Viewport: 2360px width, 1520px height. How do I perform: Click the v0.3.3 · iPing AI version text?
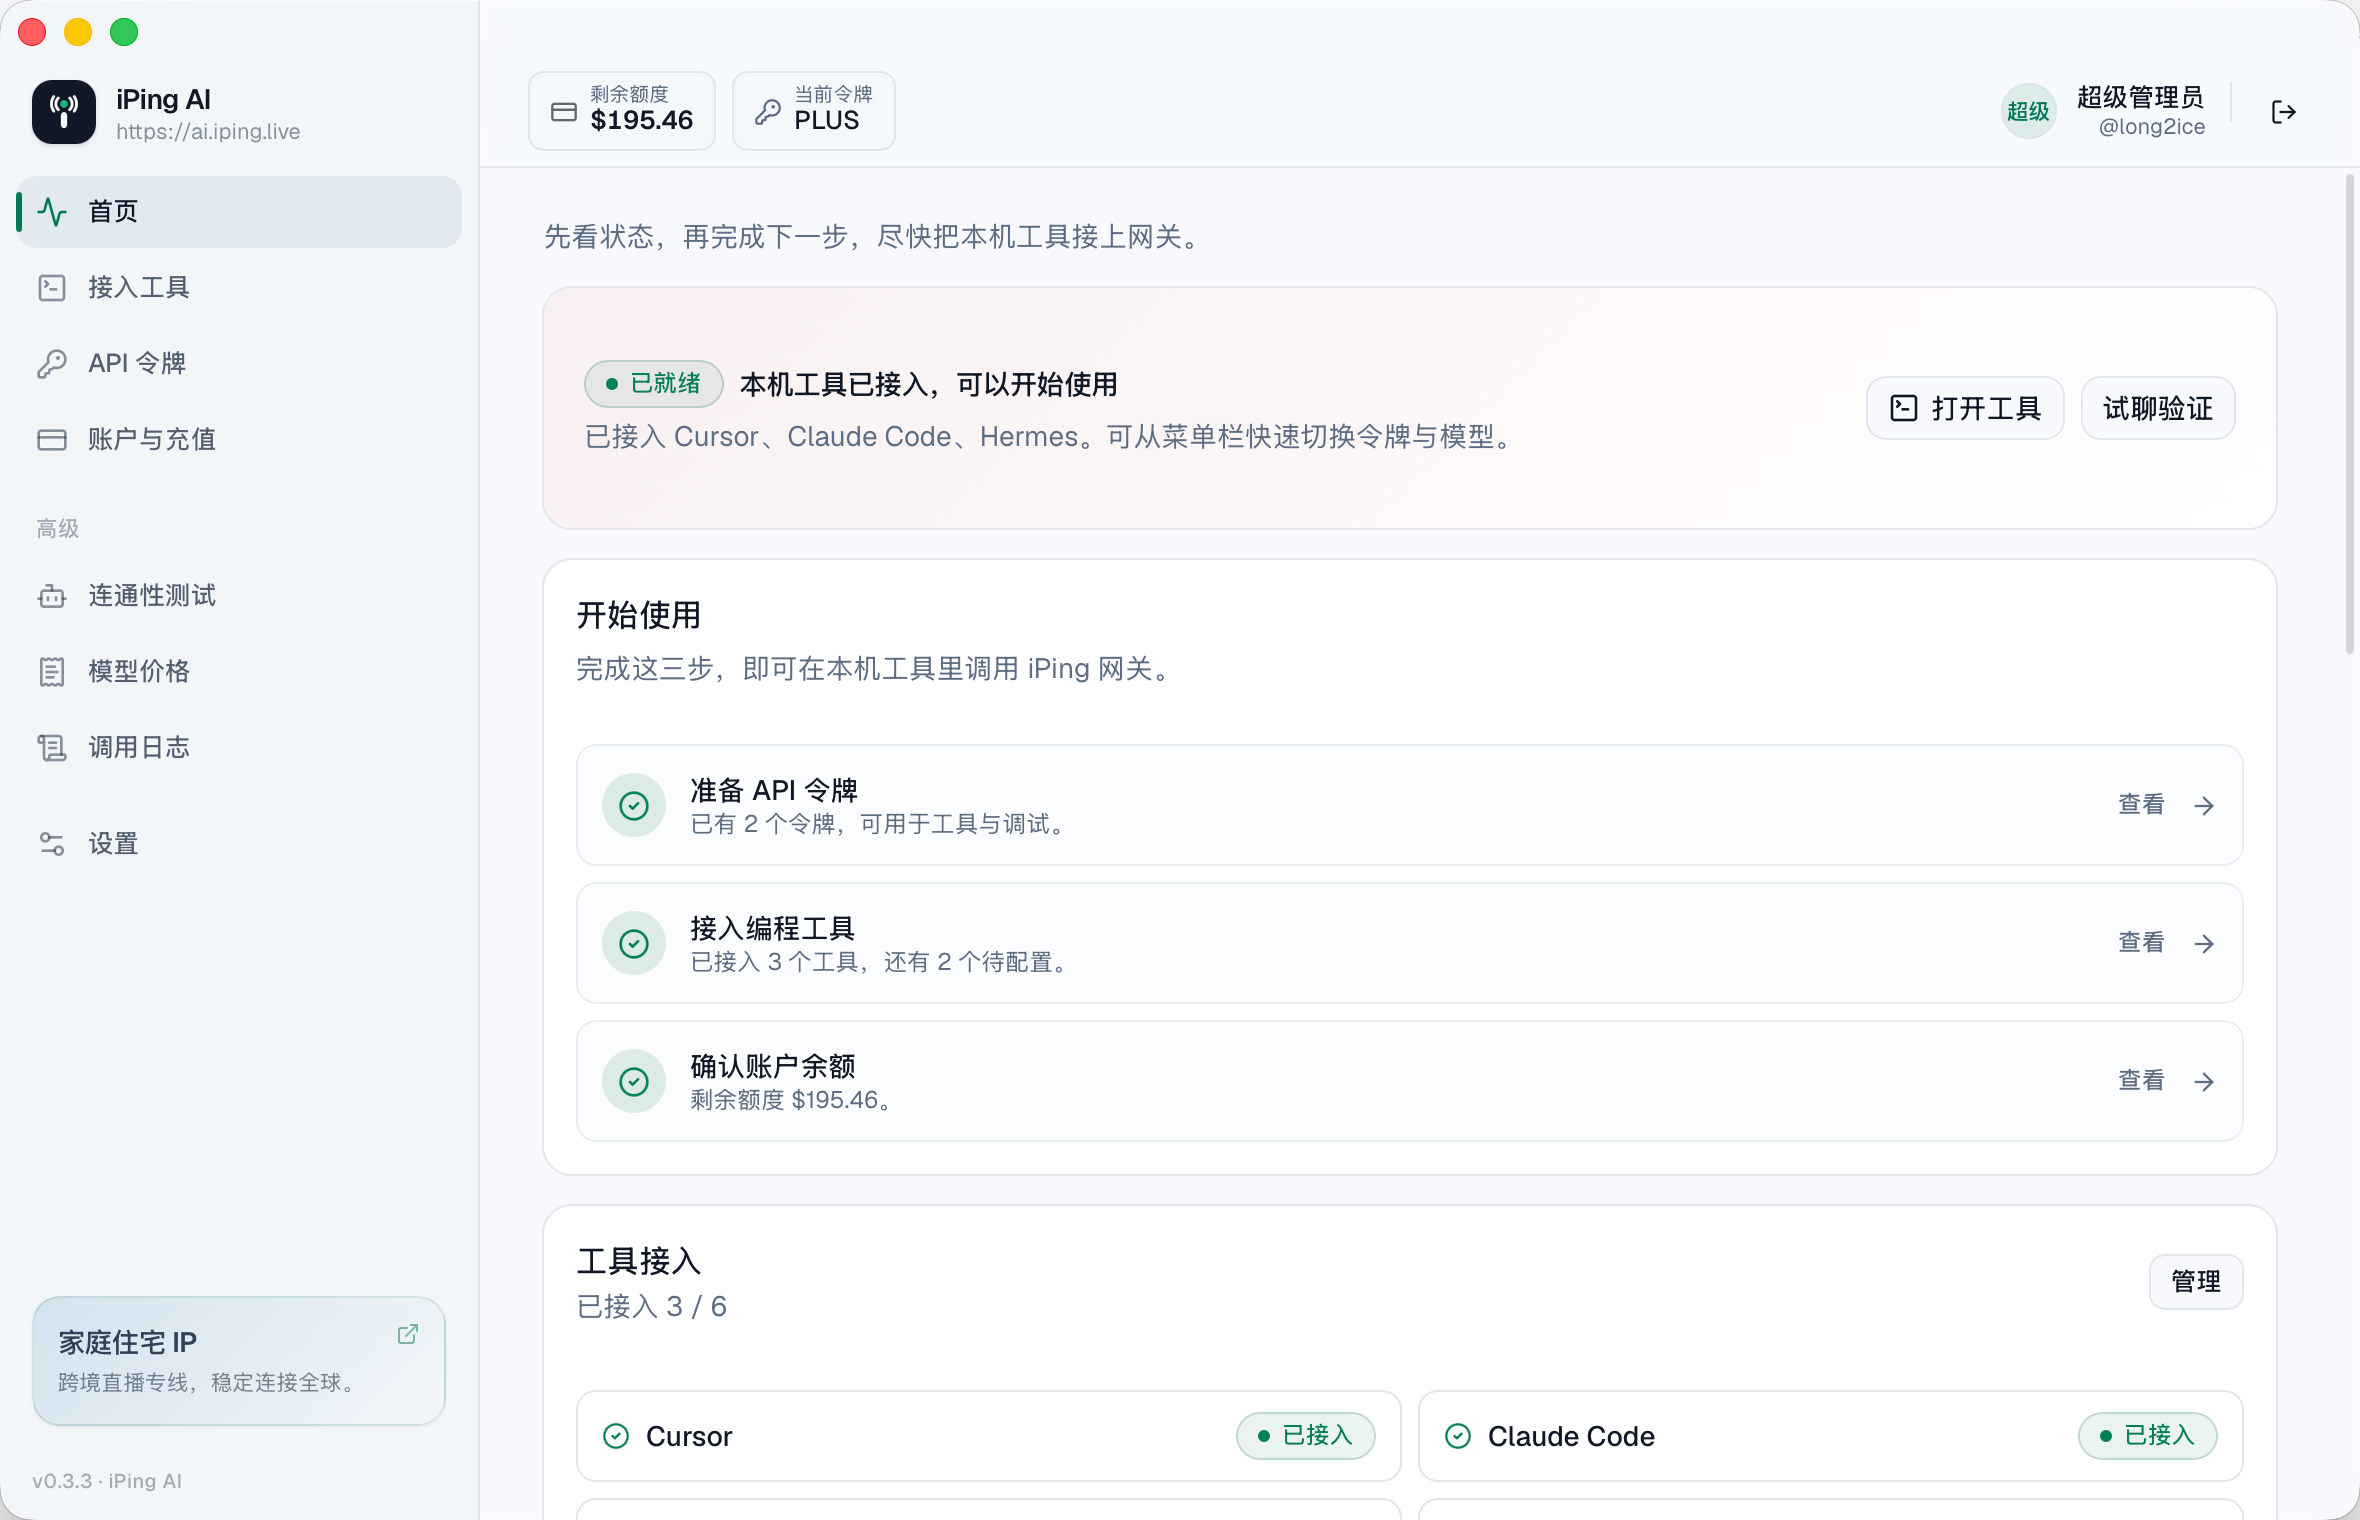(x=107, y=1481)
